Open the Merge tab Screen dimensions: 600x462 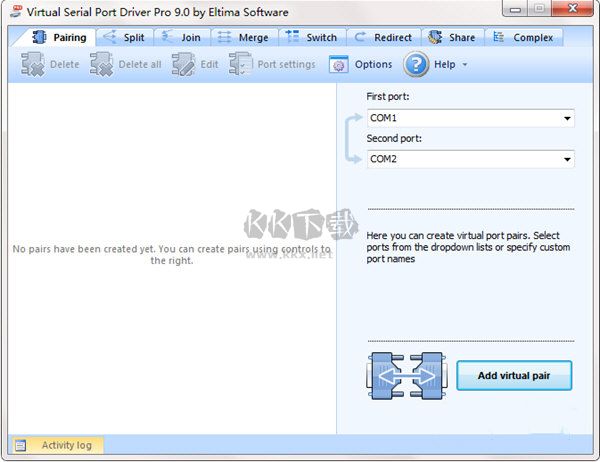click(x=245, y=38)
